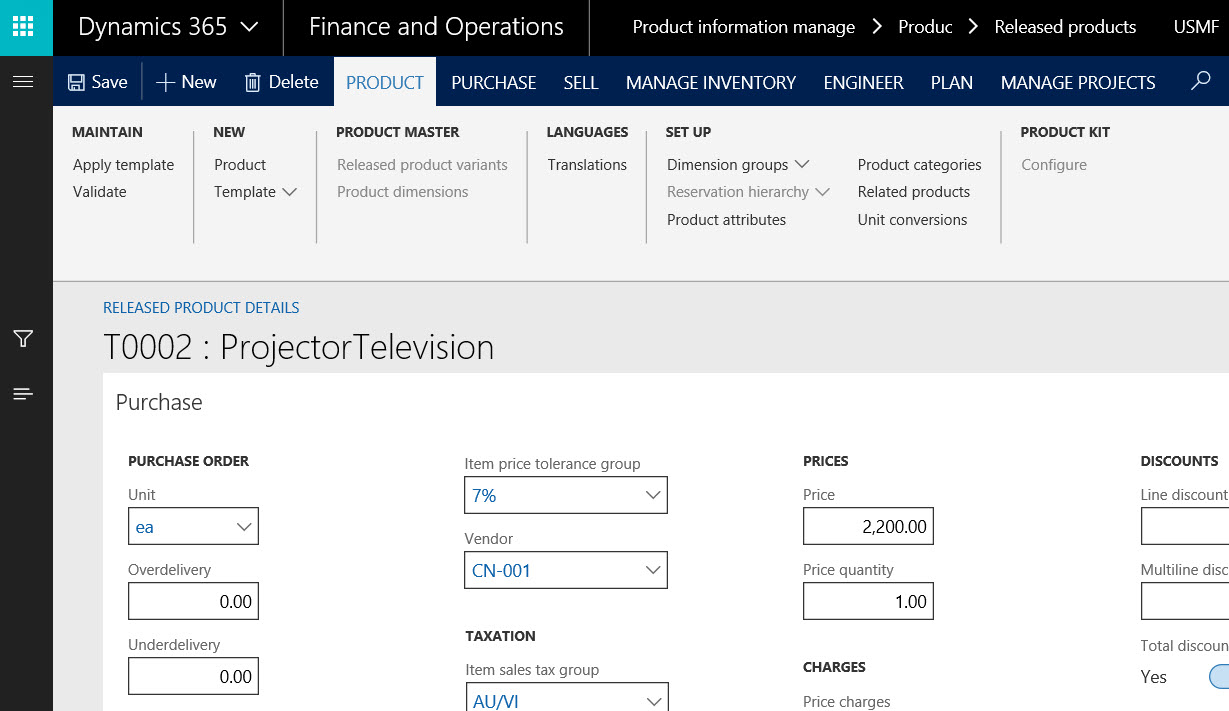Click the Delete trash can icon
Screen dimensions: 1229x711
click(x=254, y=82)
